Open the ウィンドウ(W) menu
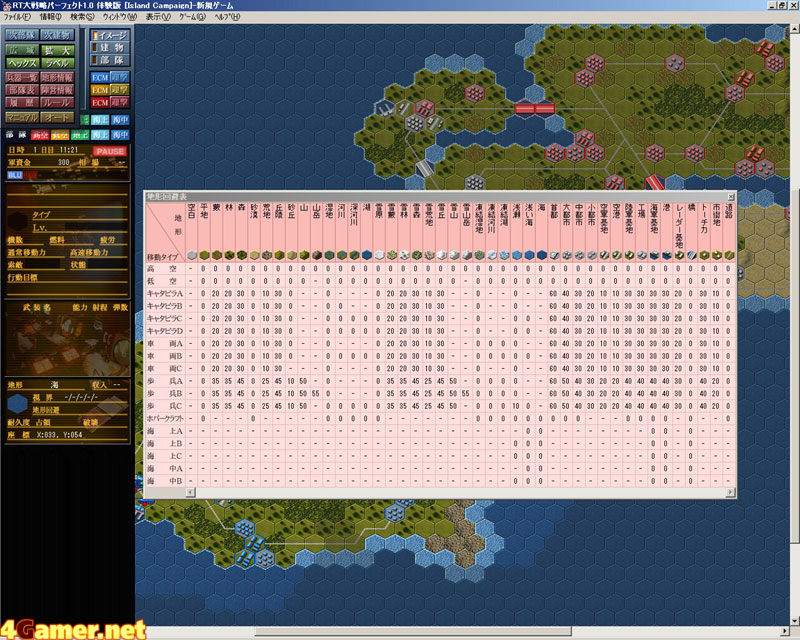The height and width of the screenshot is (640, 800). point(120,17)
